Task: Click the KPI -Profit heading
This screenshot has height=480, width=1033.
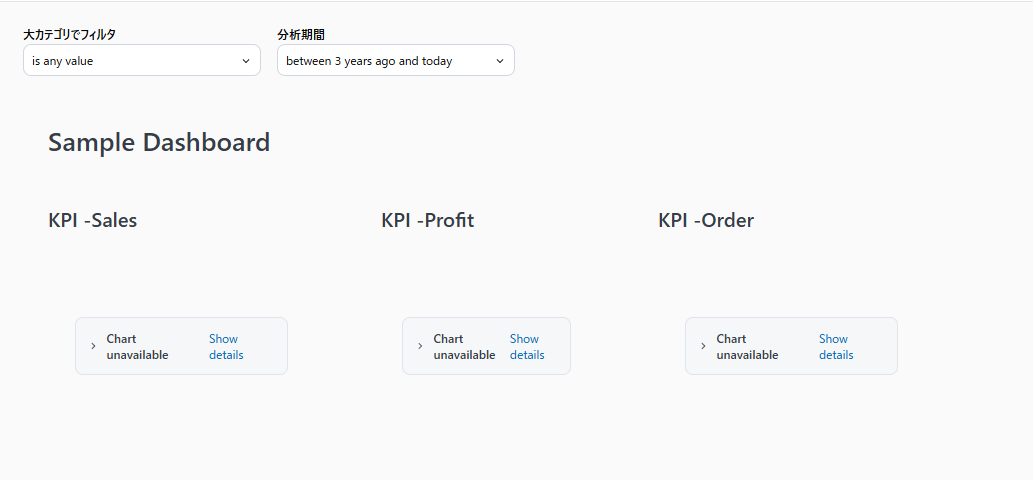Action: point(427,220)
